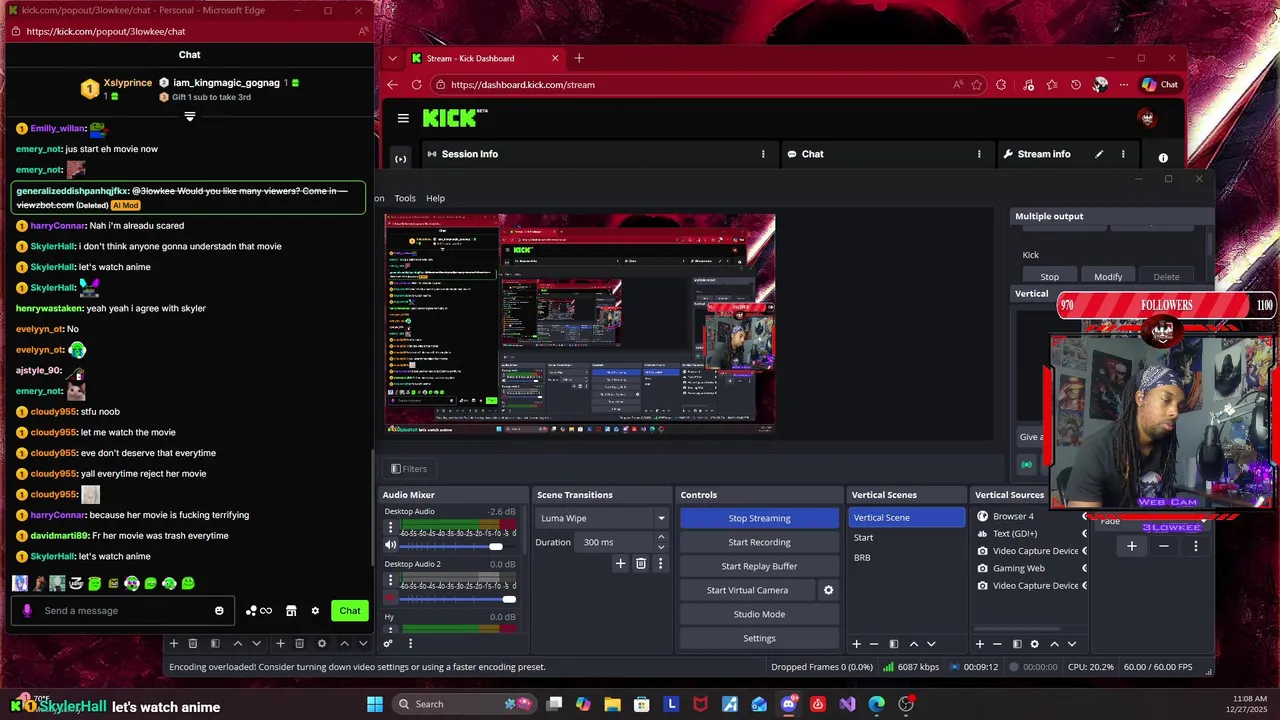Open the Tools menu in OBS

pyautogui.click(x=405, y=198)
